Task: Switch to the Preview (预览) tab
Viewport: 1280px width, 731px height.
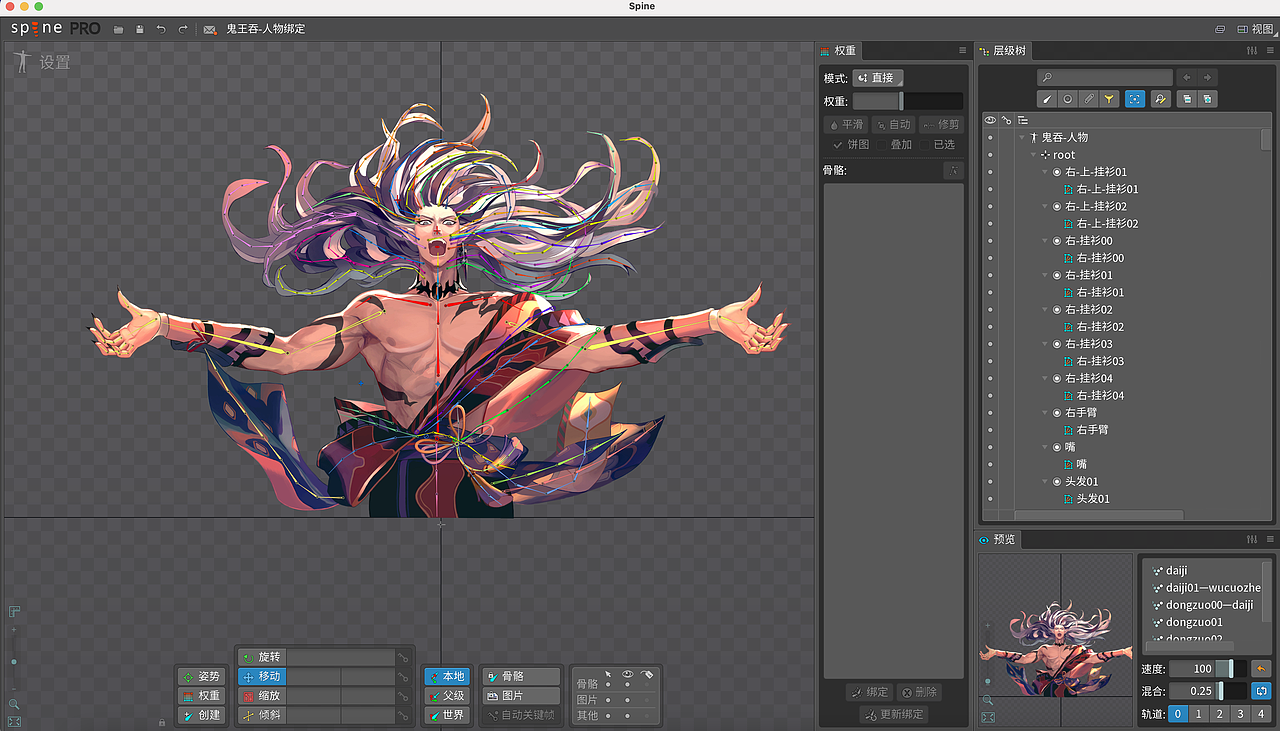Action: [997, 540]
